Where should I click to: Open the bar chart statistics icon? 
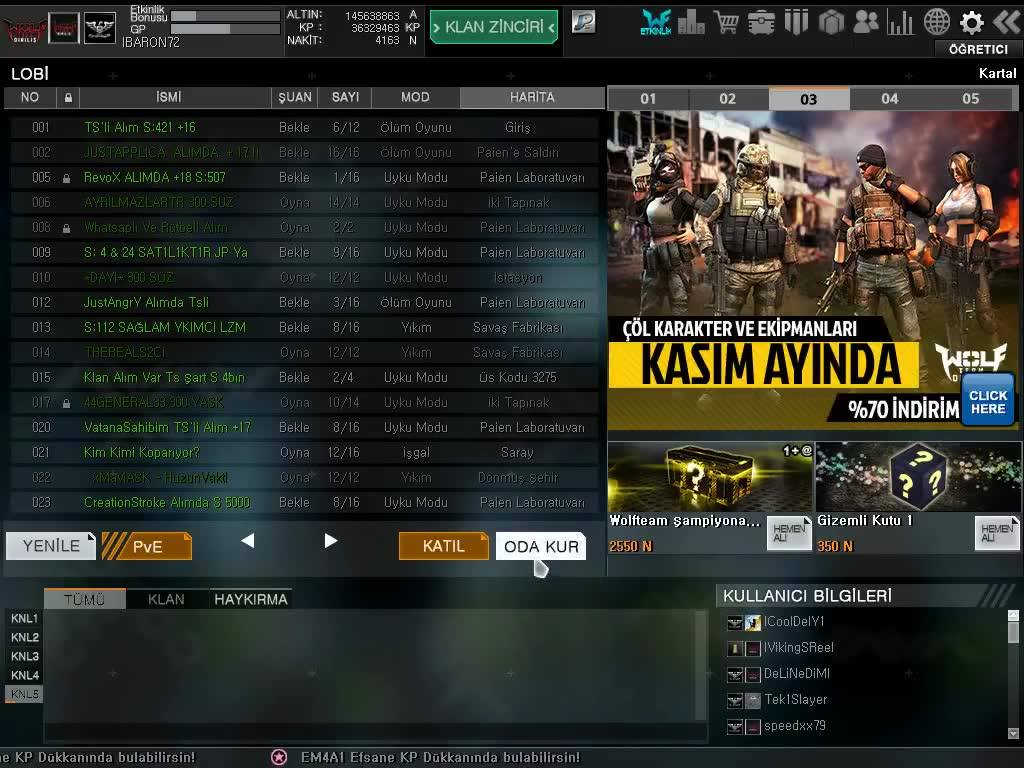pyautogui.click(x=901, y=23)
